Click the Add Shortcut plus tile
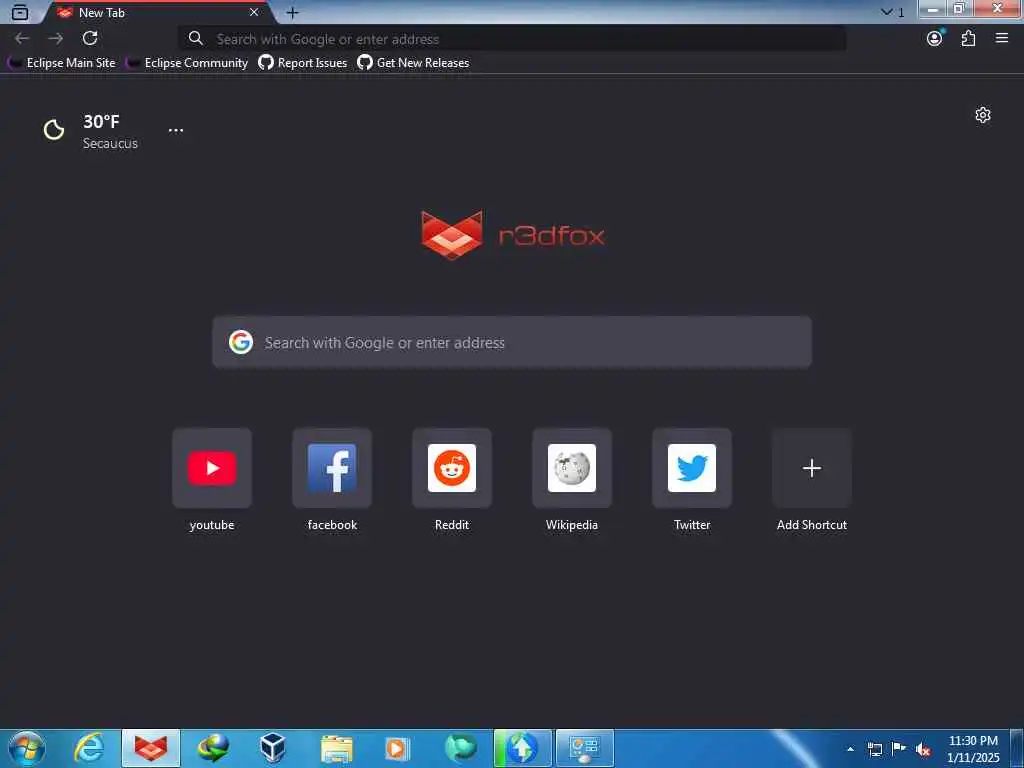 (x=812, y=468)
